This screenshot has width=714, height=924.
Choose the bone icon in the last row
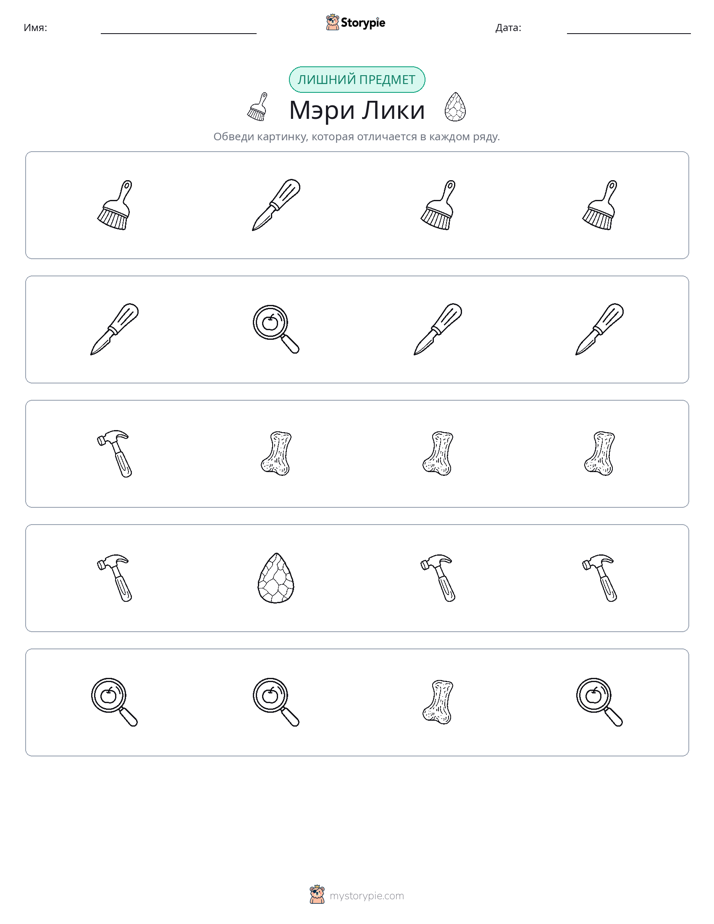coord(438,702)
